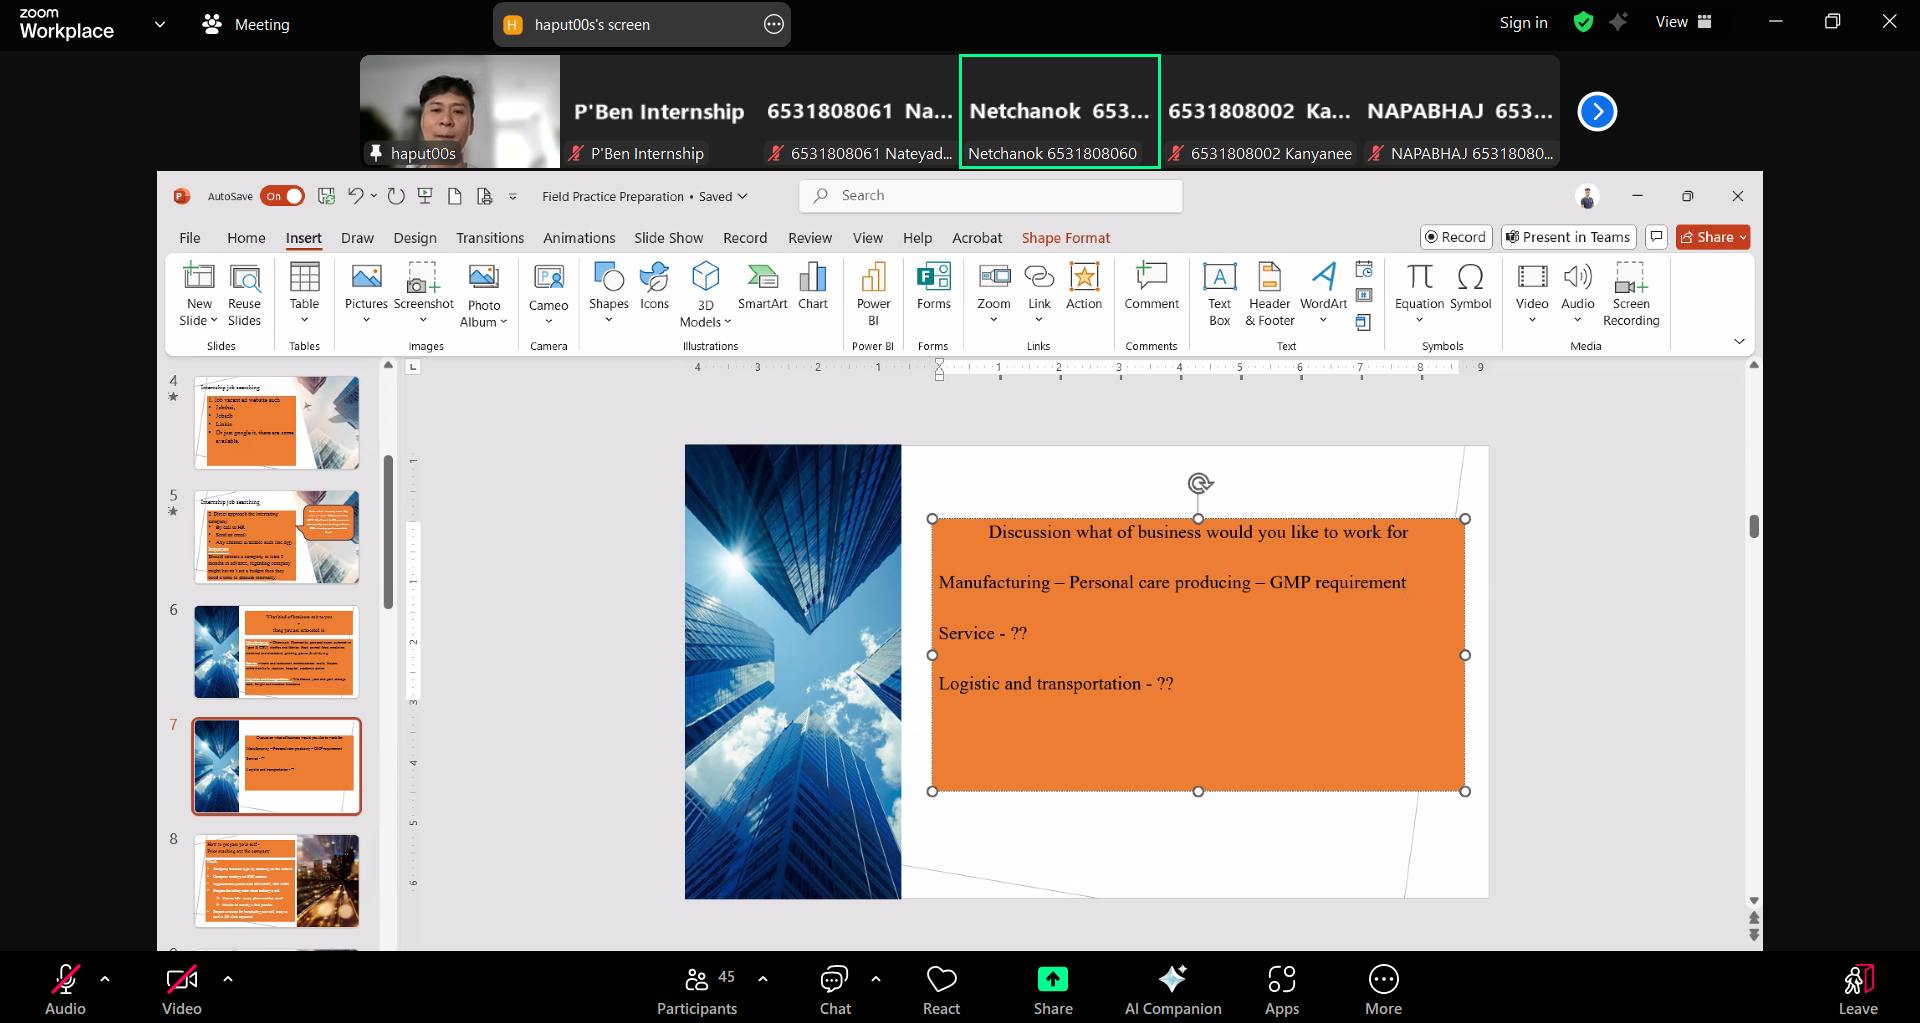Click the Link icon in the ribbon
1920x1023 pixels.
[x=1039, y=276]
